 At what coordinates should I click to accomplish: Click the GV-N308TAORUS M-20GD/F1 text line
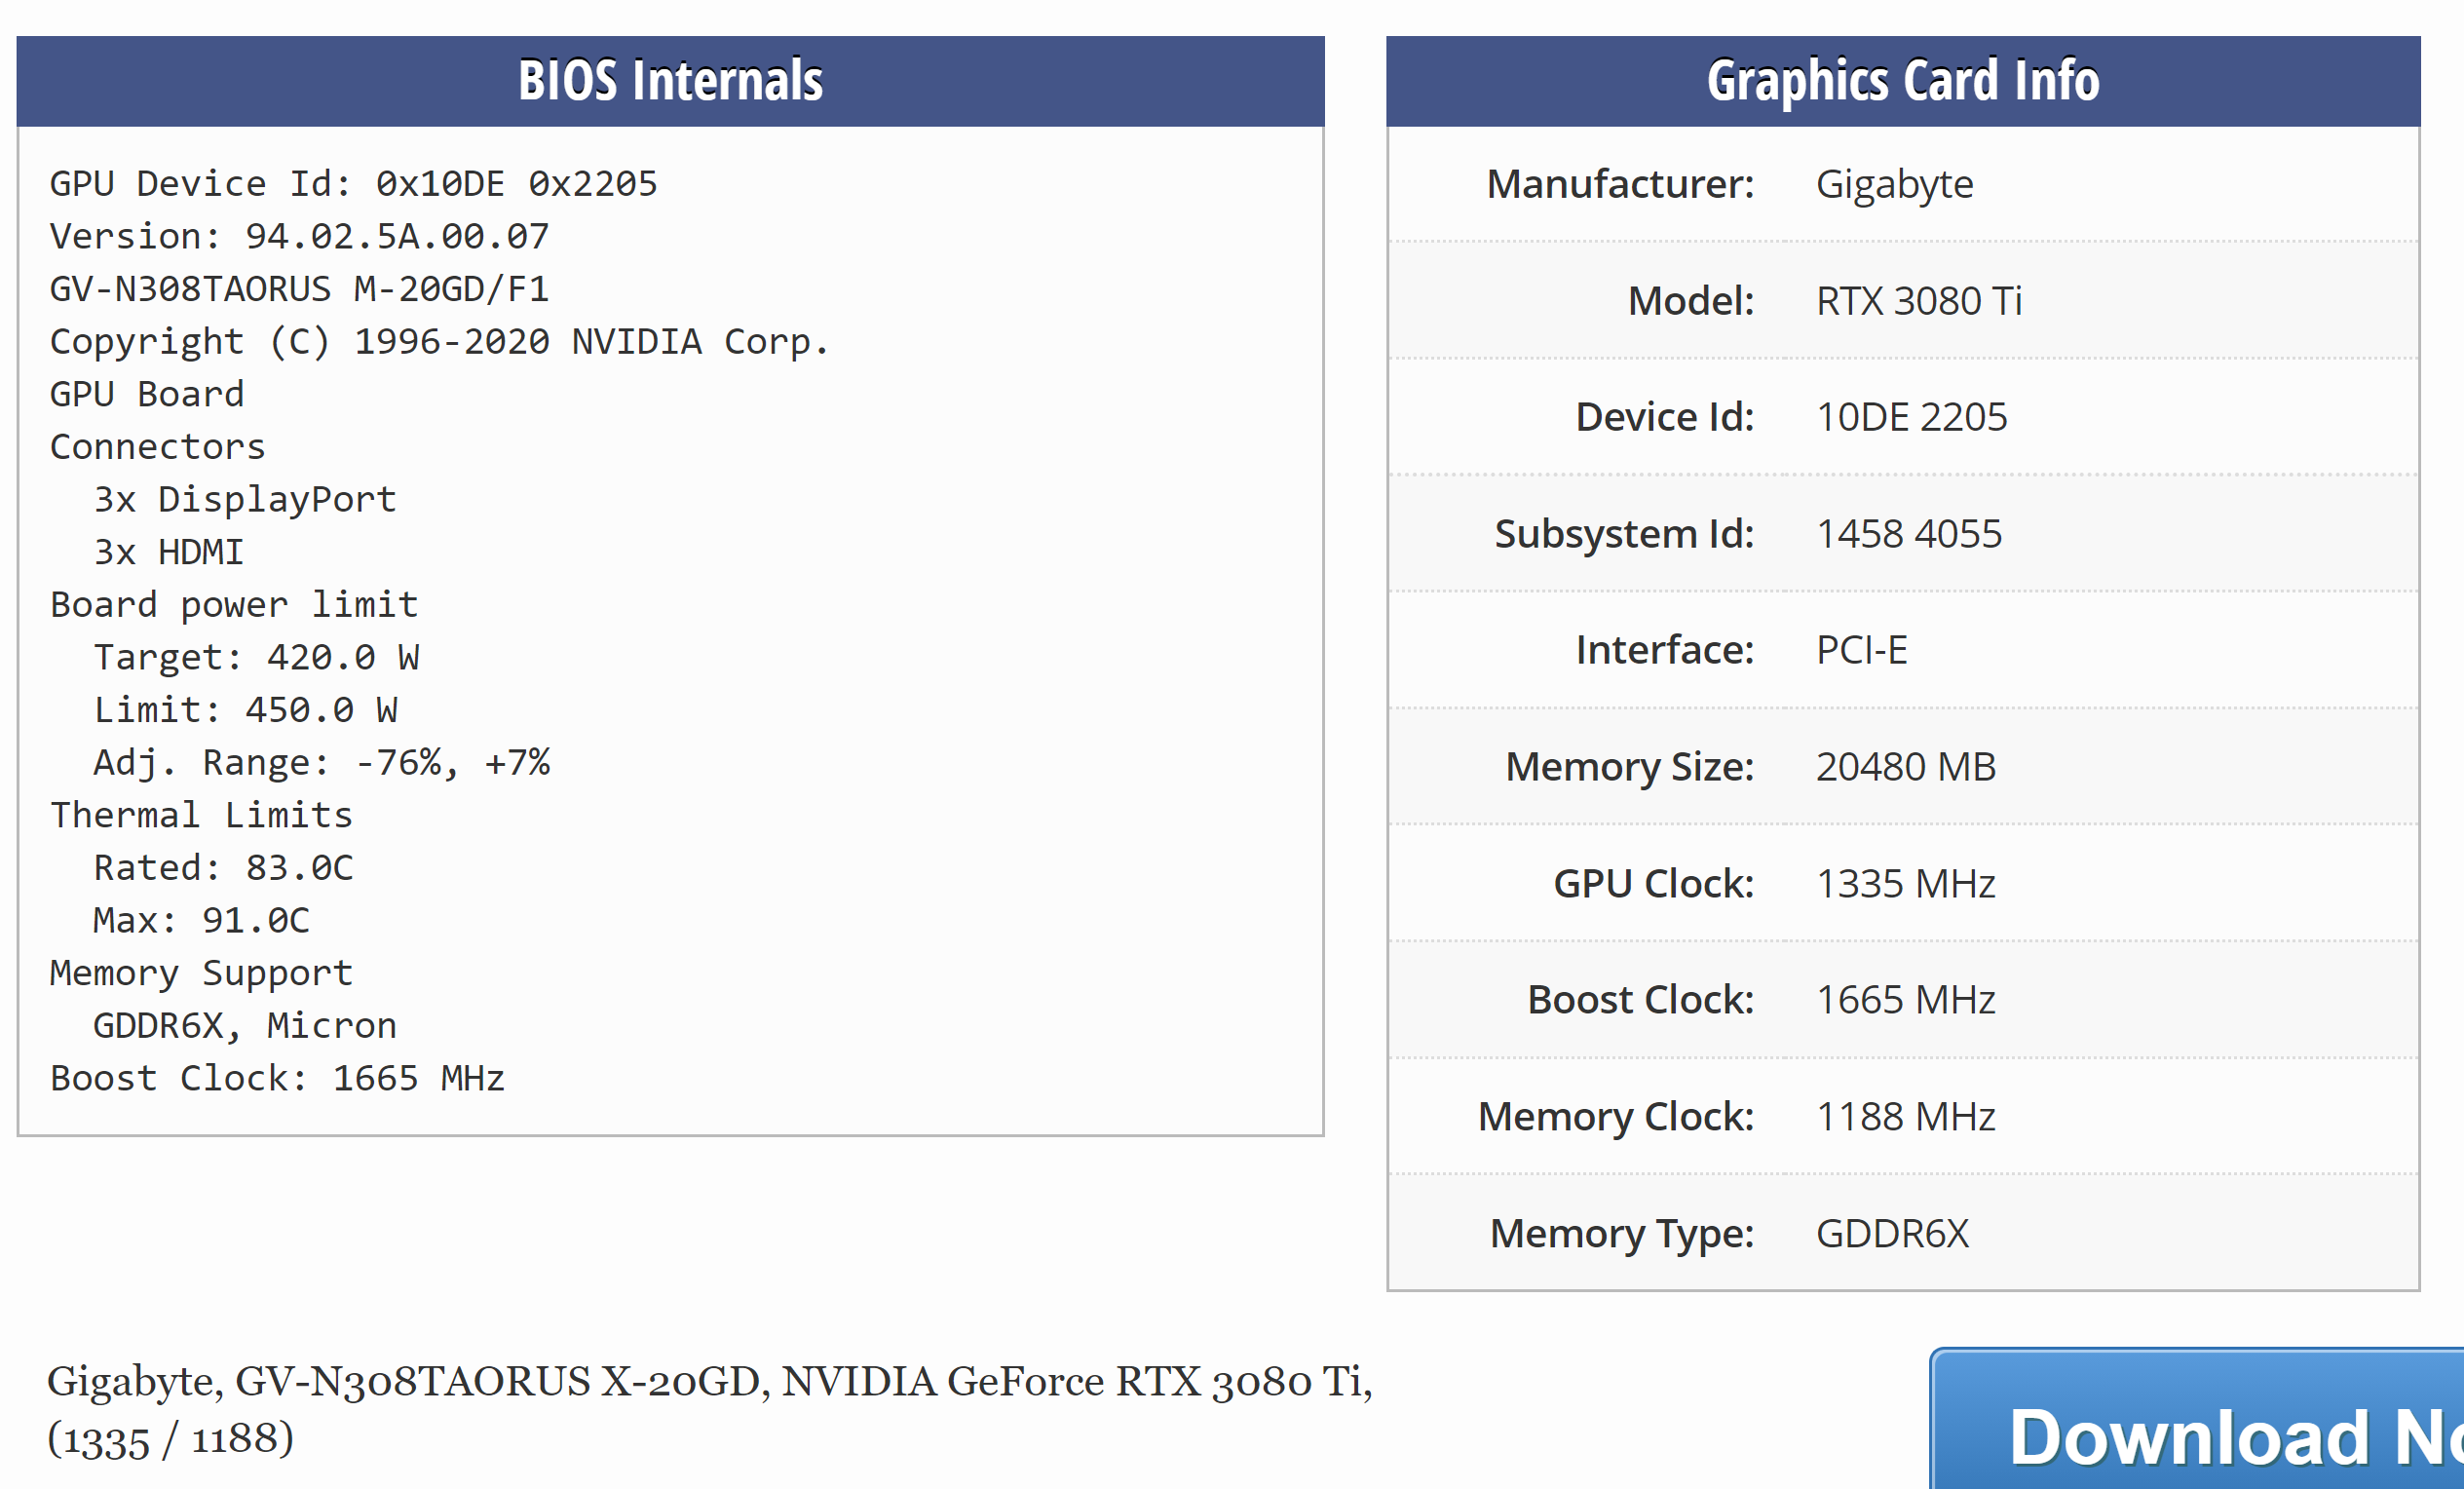[x=299, y=290]
